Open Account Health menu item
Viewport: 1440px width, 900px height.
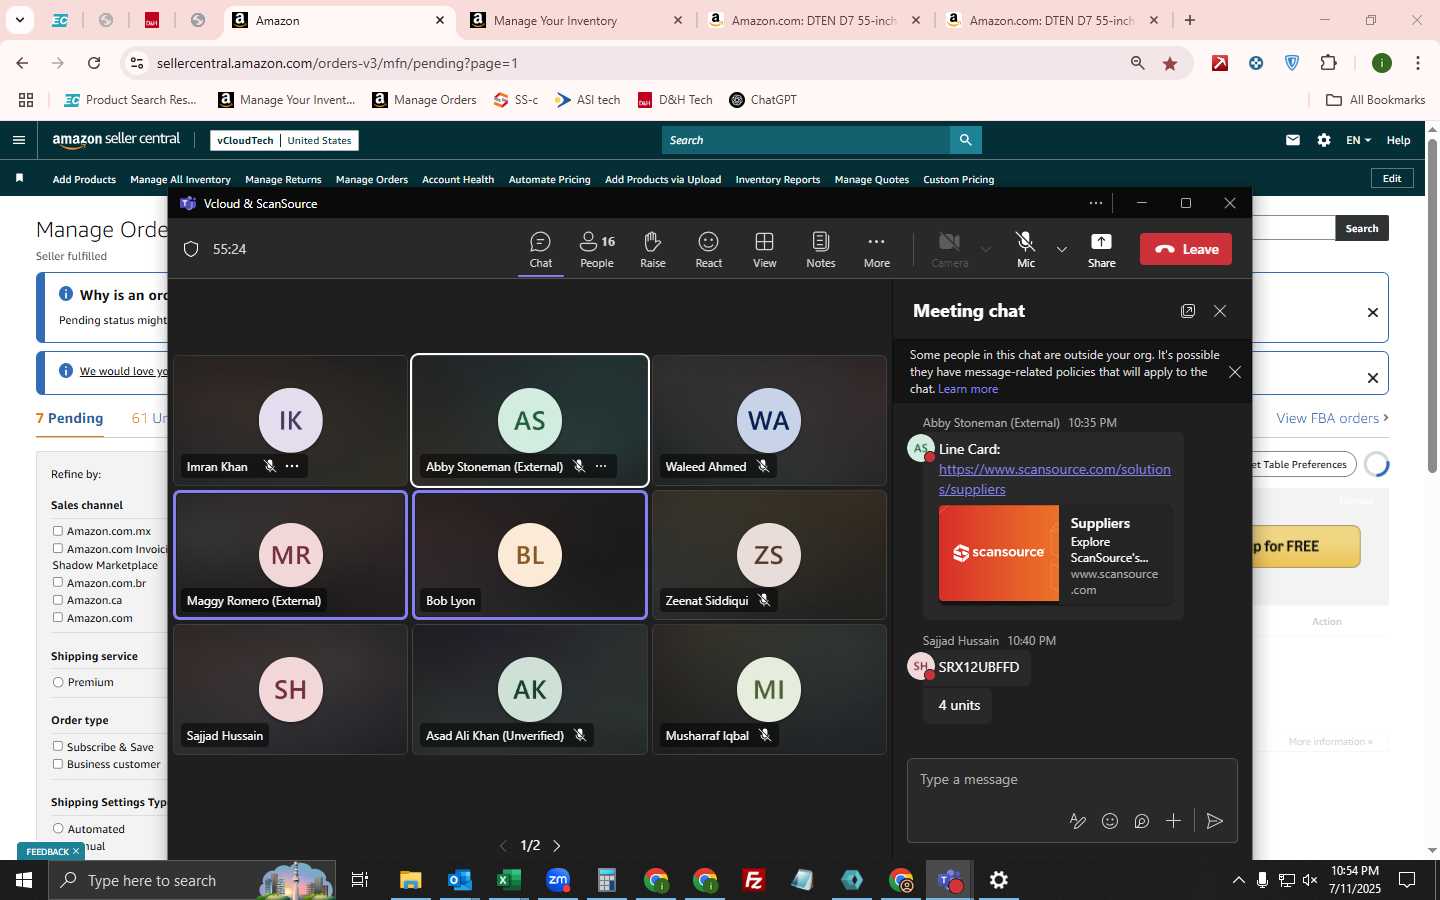[458, 180]
